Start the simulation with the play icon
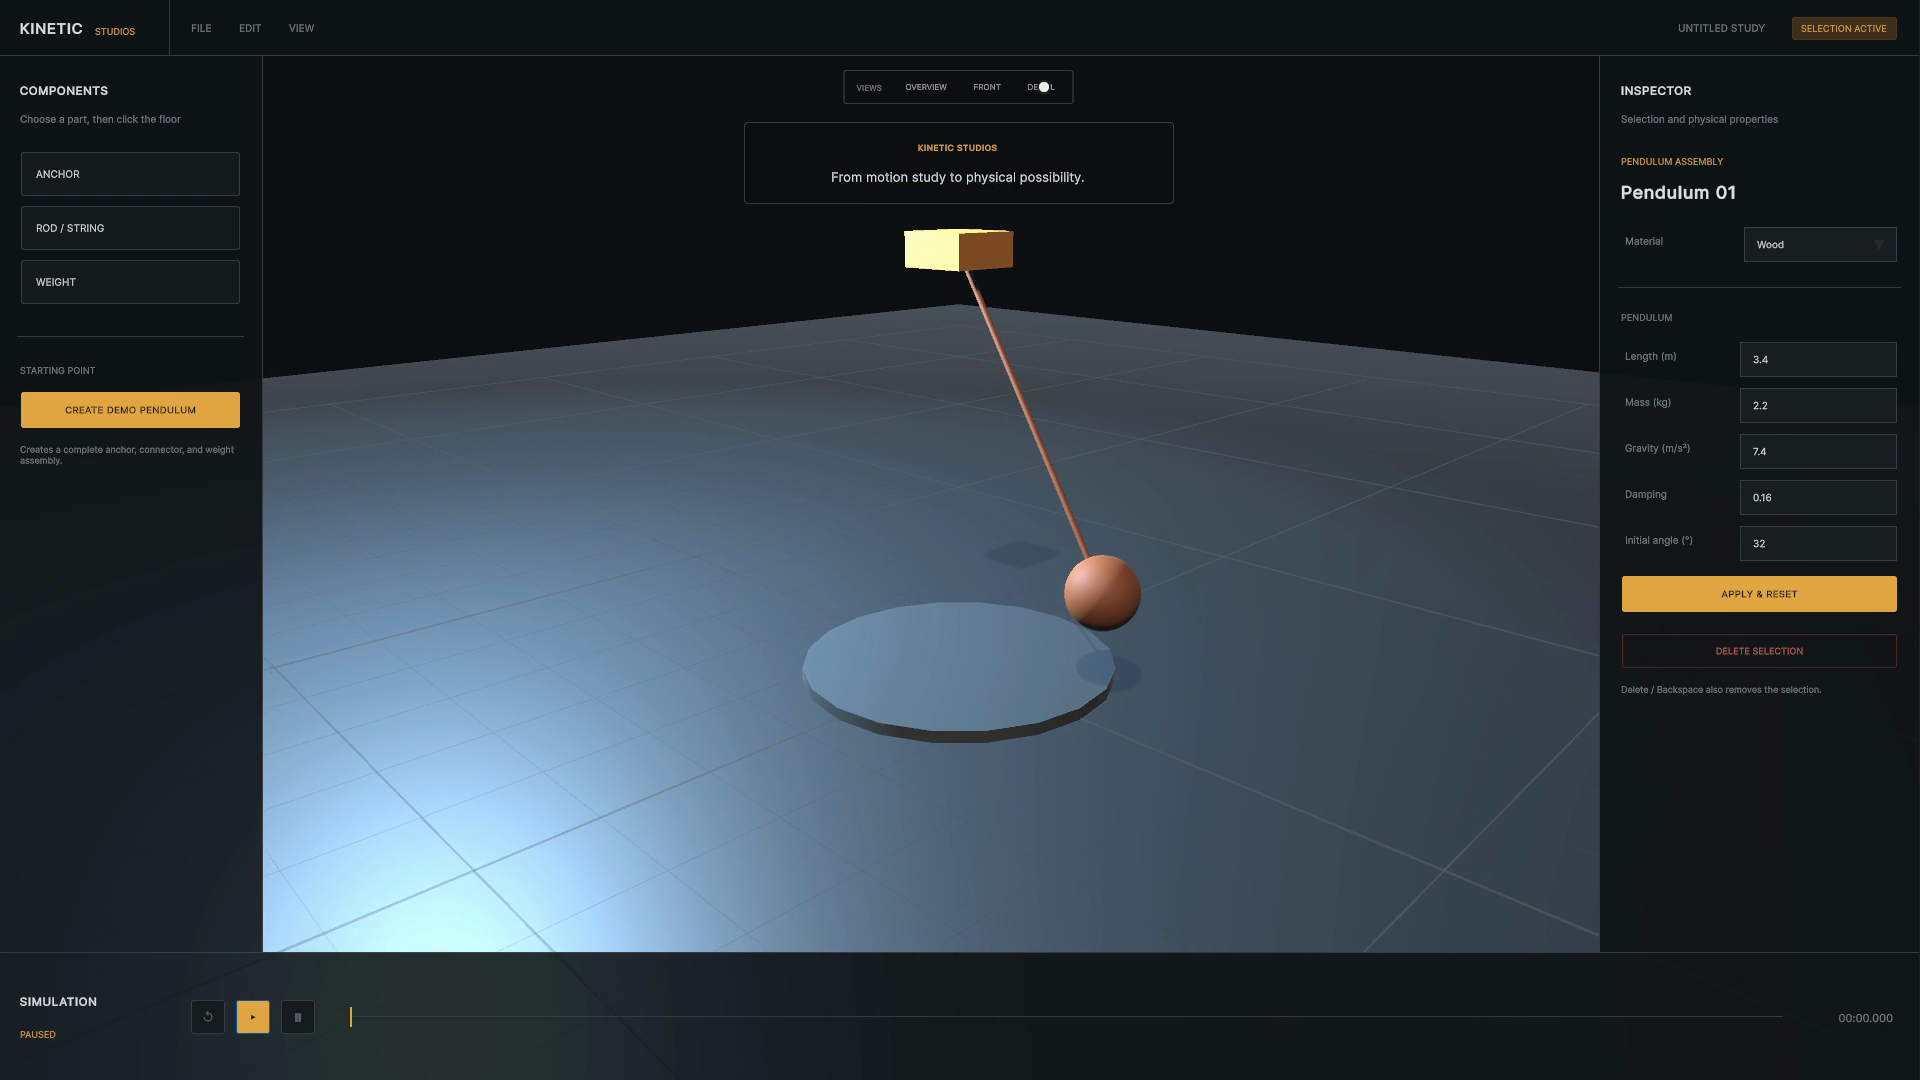Image resolution: width=1920 pixels, height=1080 pixels. [253, 1017]
